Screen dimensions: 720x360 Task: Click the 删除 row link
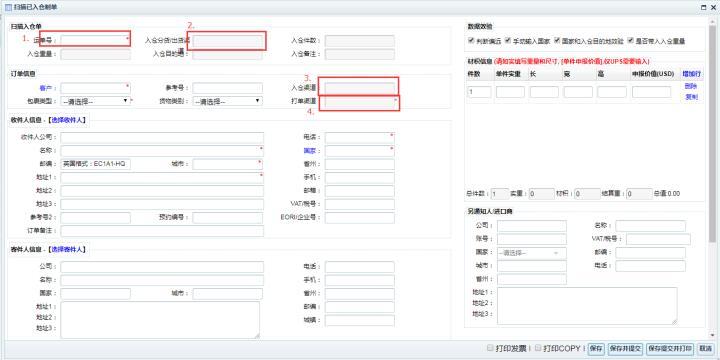click(x=691, y=86)
